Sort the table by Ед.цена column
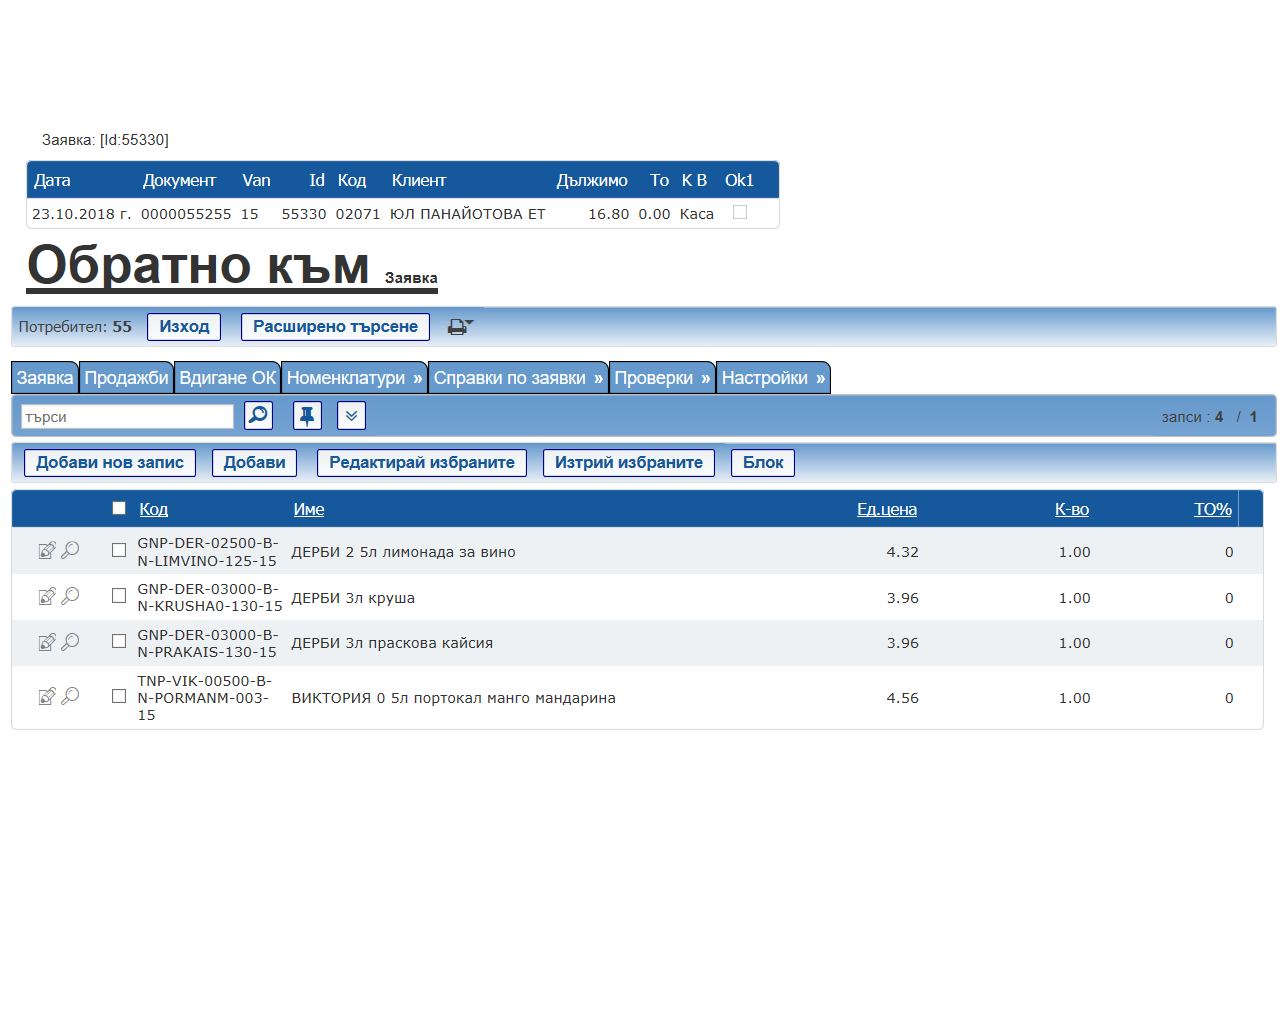The width and height of the screenshot is (1280, 1024). pos(886,509)
